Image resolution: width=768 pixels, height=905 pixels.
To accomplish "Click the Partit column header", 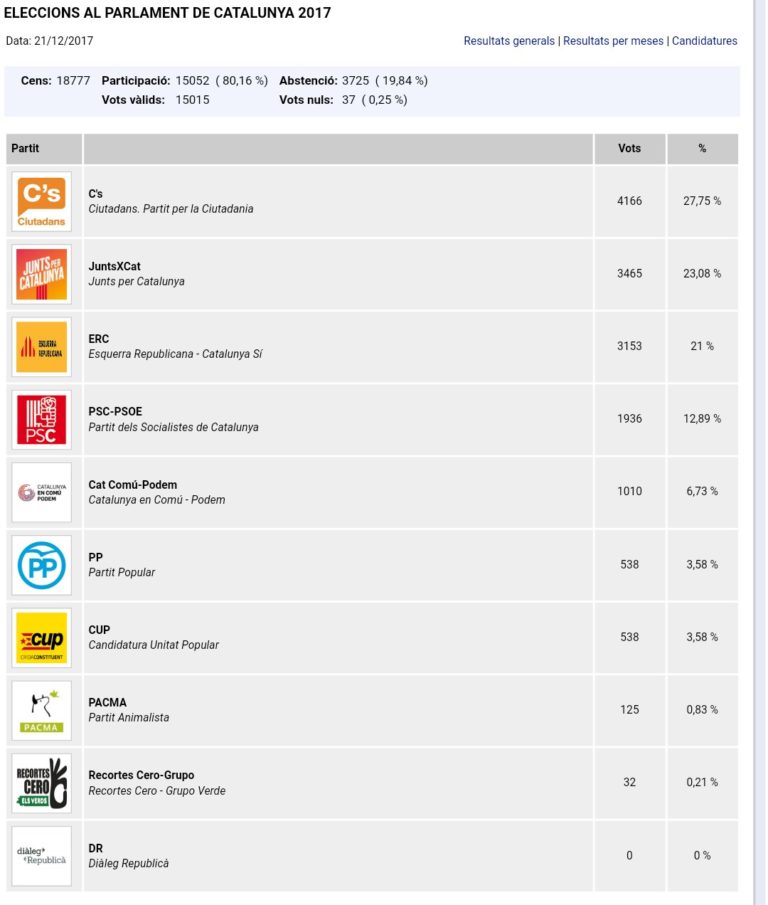I will pyautogui.click(x=26, y=149).
